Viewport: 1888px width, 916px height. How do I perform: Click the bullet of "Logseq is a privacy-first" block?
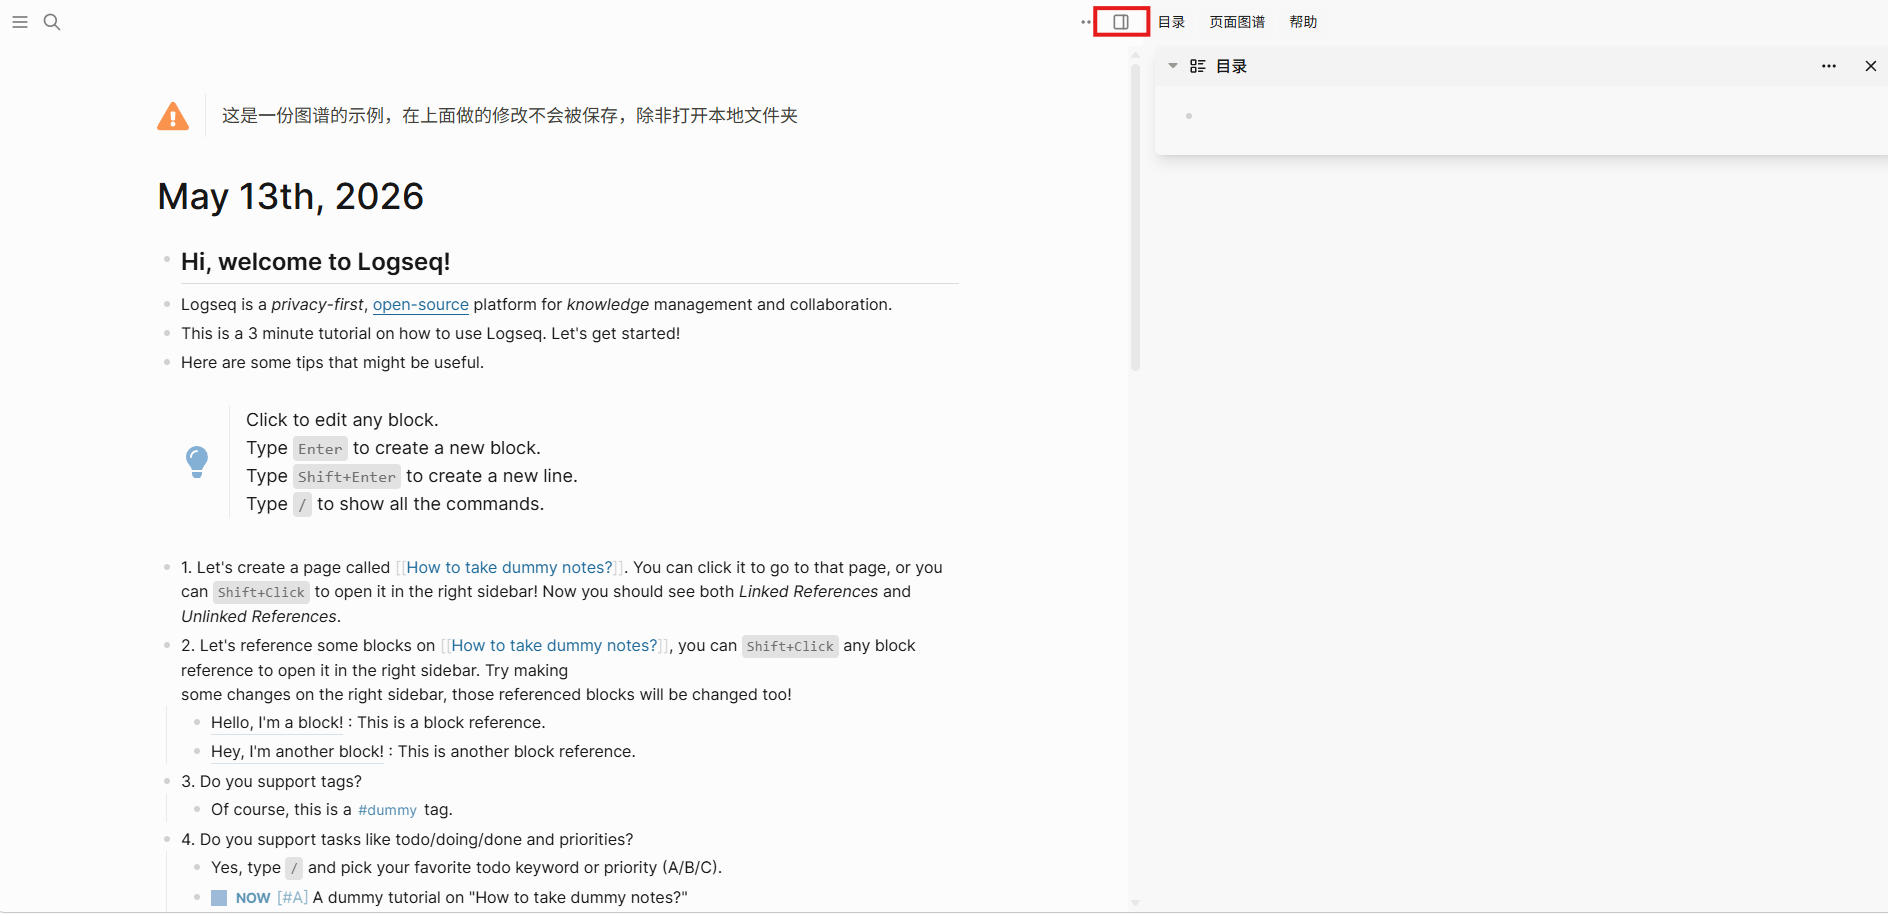tap(167, 304)
